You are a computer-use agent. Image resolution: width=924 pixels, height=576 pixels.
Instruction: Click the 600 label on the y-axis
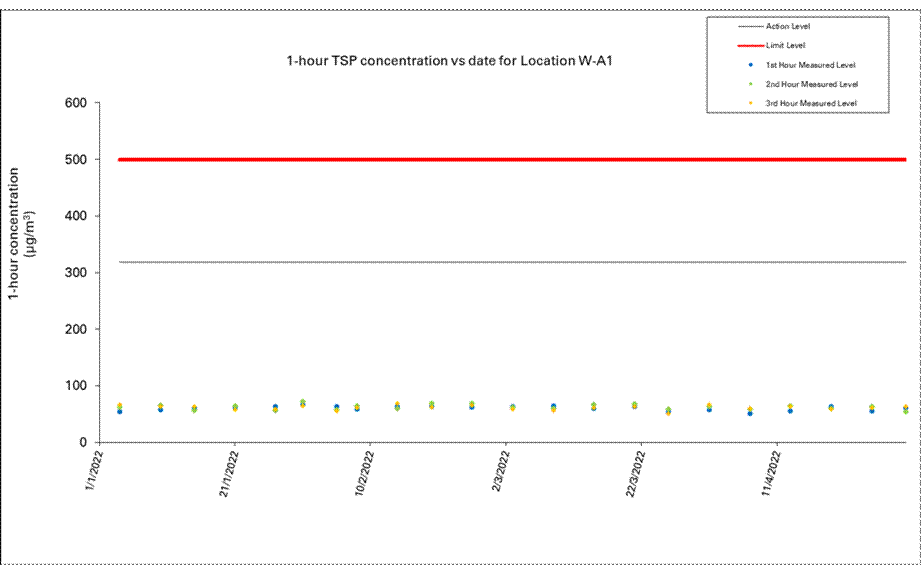(77, 103)
